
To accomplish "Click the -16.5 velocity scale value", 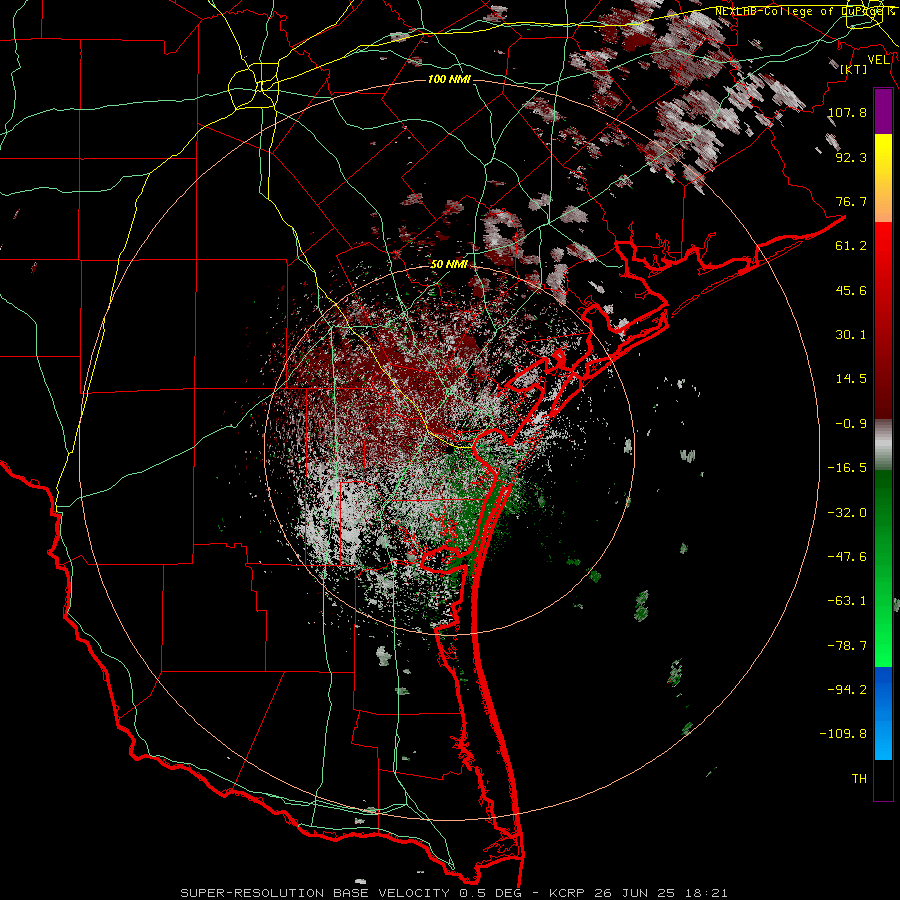I will [847, 468].
